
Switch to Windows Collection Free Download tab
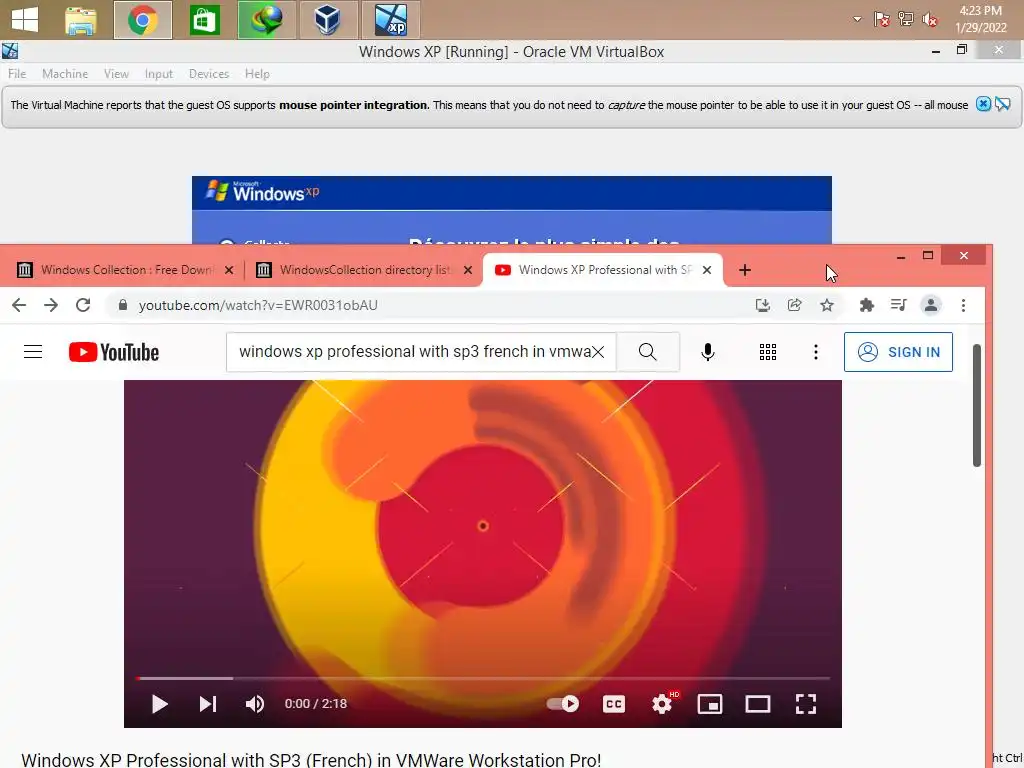(x=125, y=270)
